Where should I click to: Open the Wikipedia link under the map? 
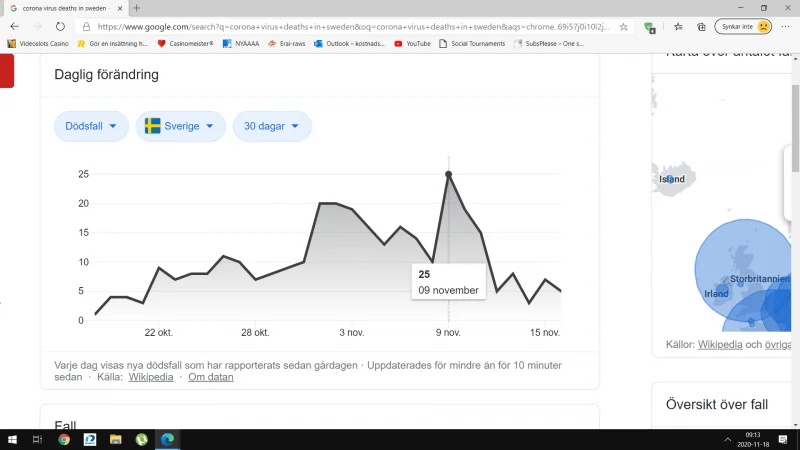tap(720, 344)
